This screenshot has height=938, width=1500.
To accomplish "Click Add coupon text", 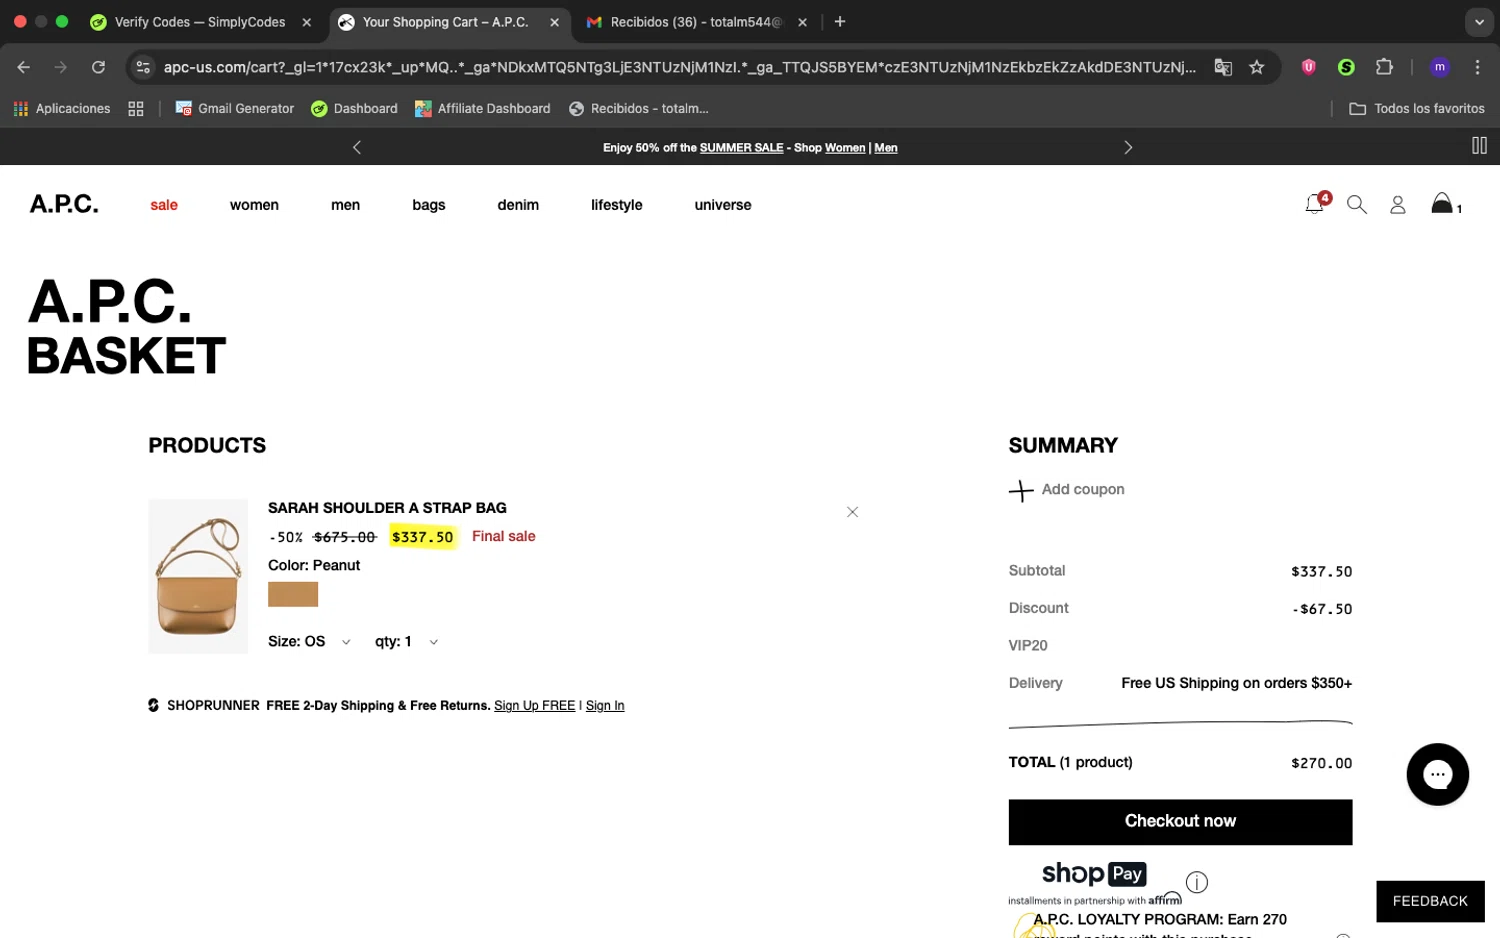I will click(1083, 489).
